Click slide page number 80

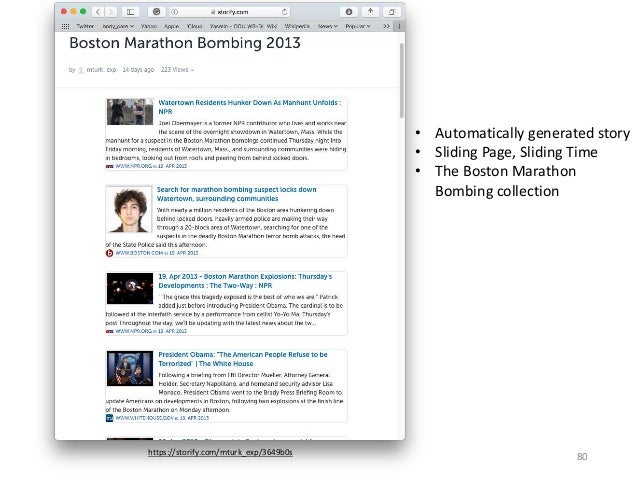point(582,457)
